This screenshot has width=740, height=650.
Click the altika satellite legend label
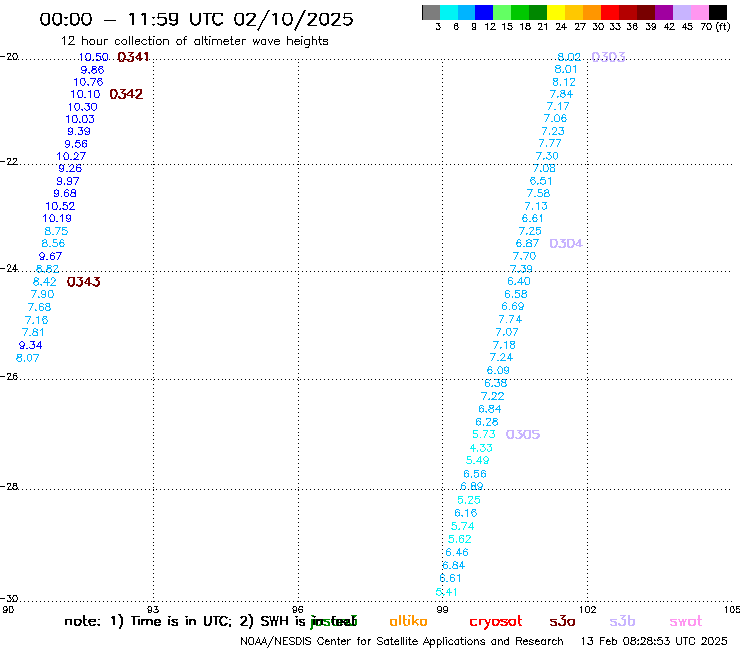408,621
